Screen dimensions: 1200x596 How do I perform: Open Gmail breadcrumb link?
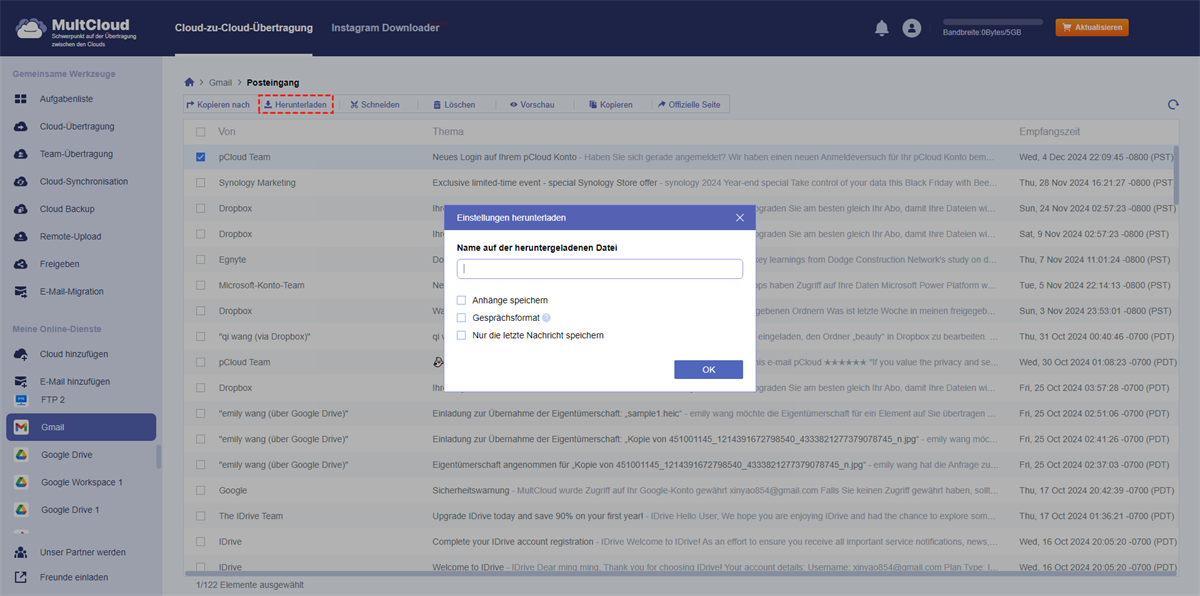coord(220,82)
